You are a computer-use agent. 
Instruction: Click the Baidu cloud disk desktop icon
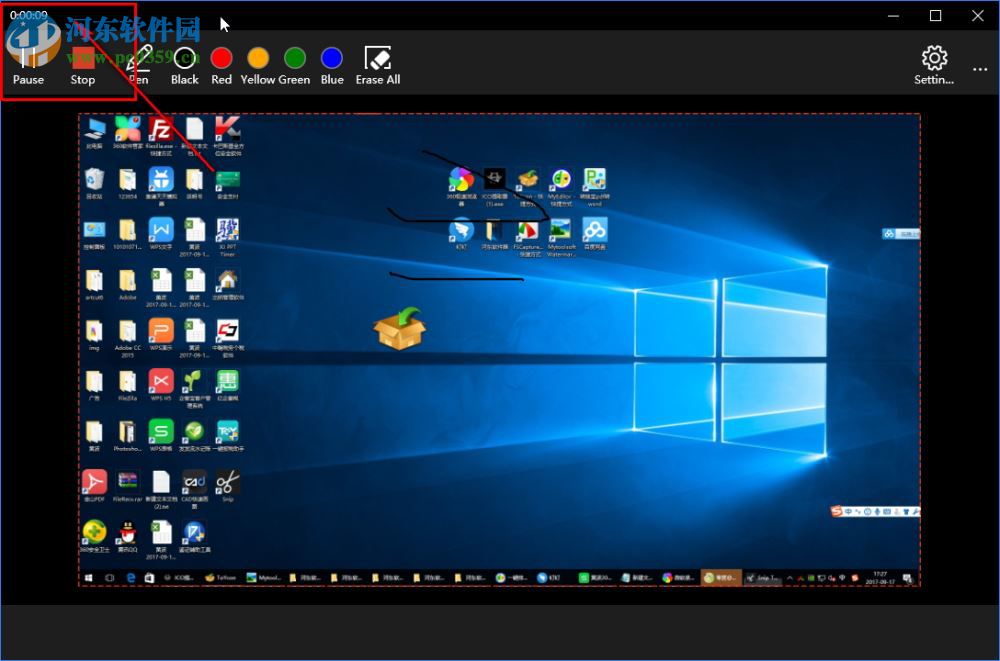pyautogui.click(x=594, y=234)
